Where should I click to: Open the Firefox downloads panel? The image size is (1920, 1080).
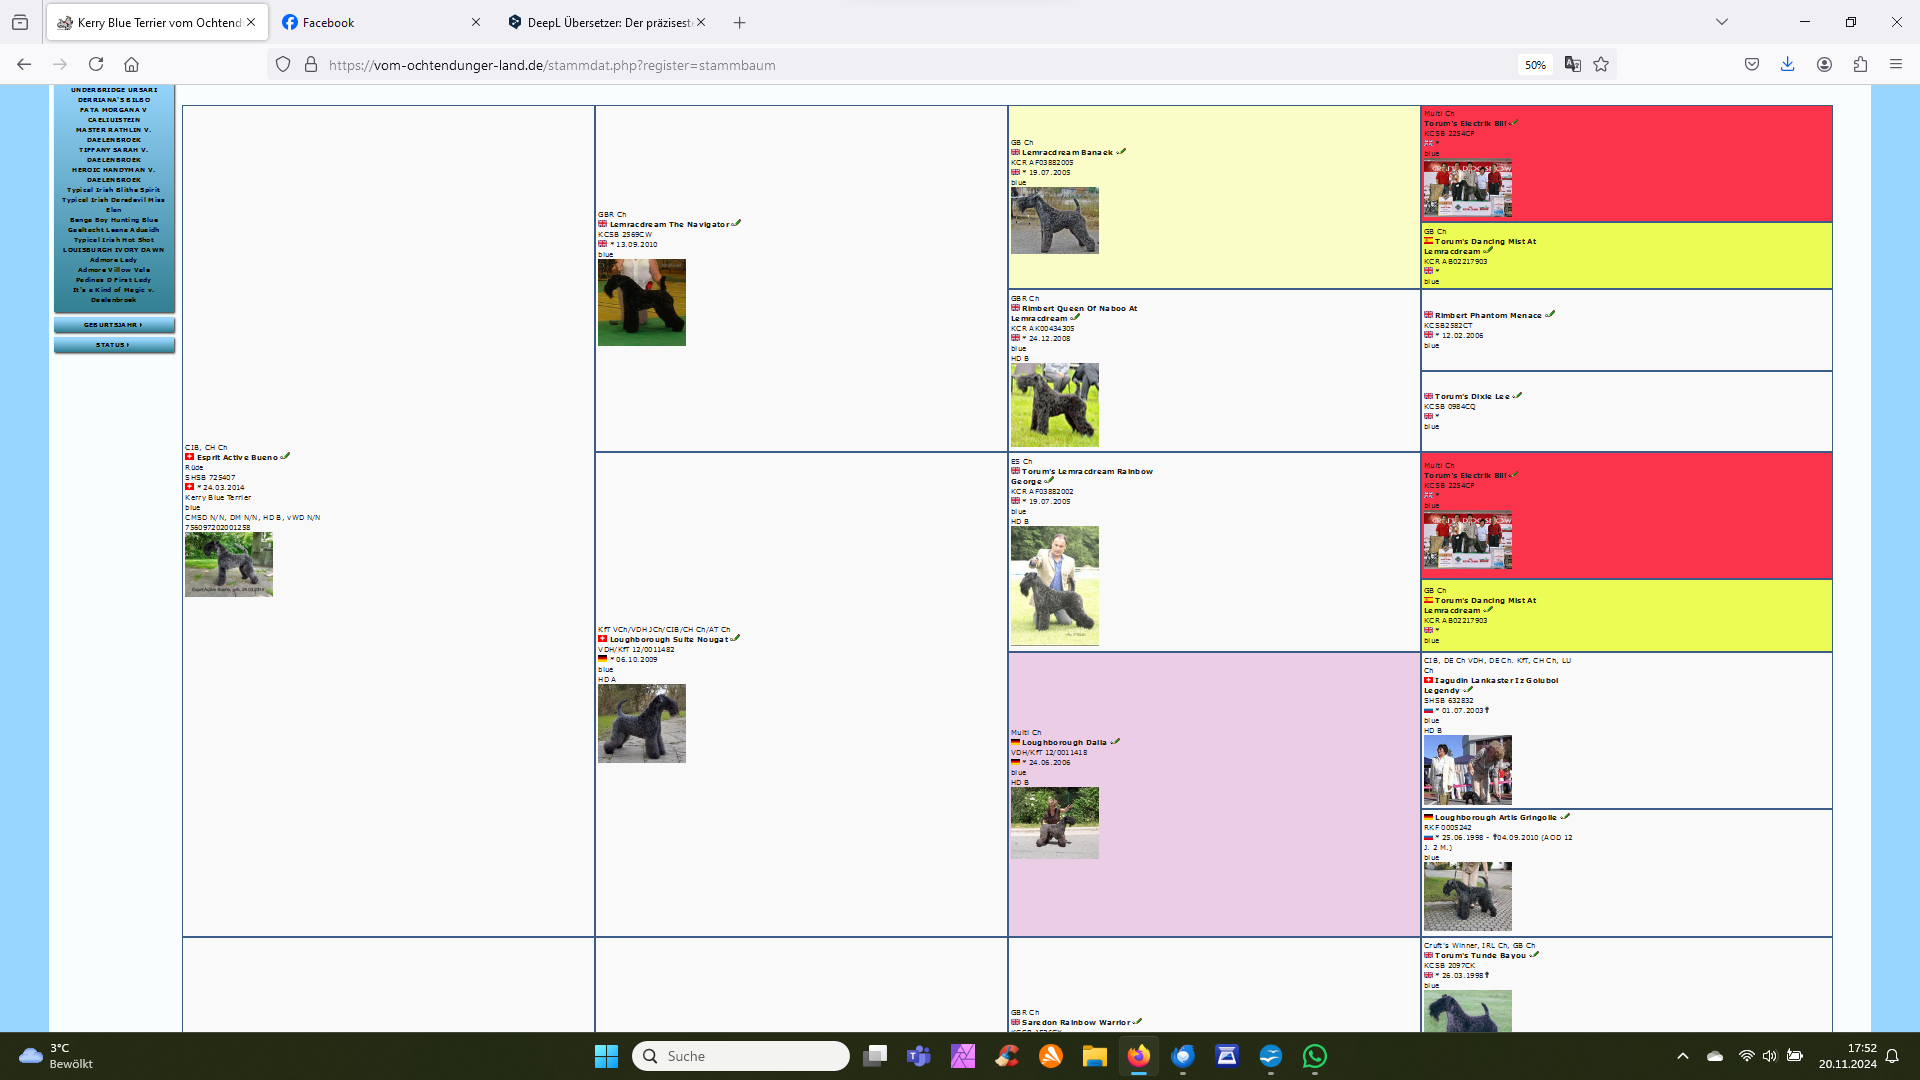coord(1787,65)
